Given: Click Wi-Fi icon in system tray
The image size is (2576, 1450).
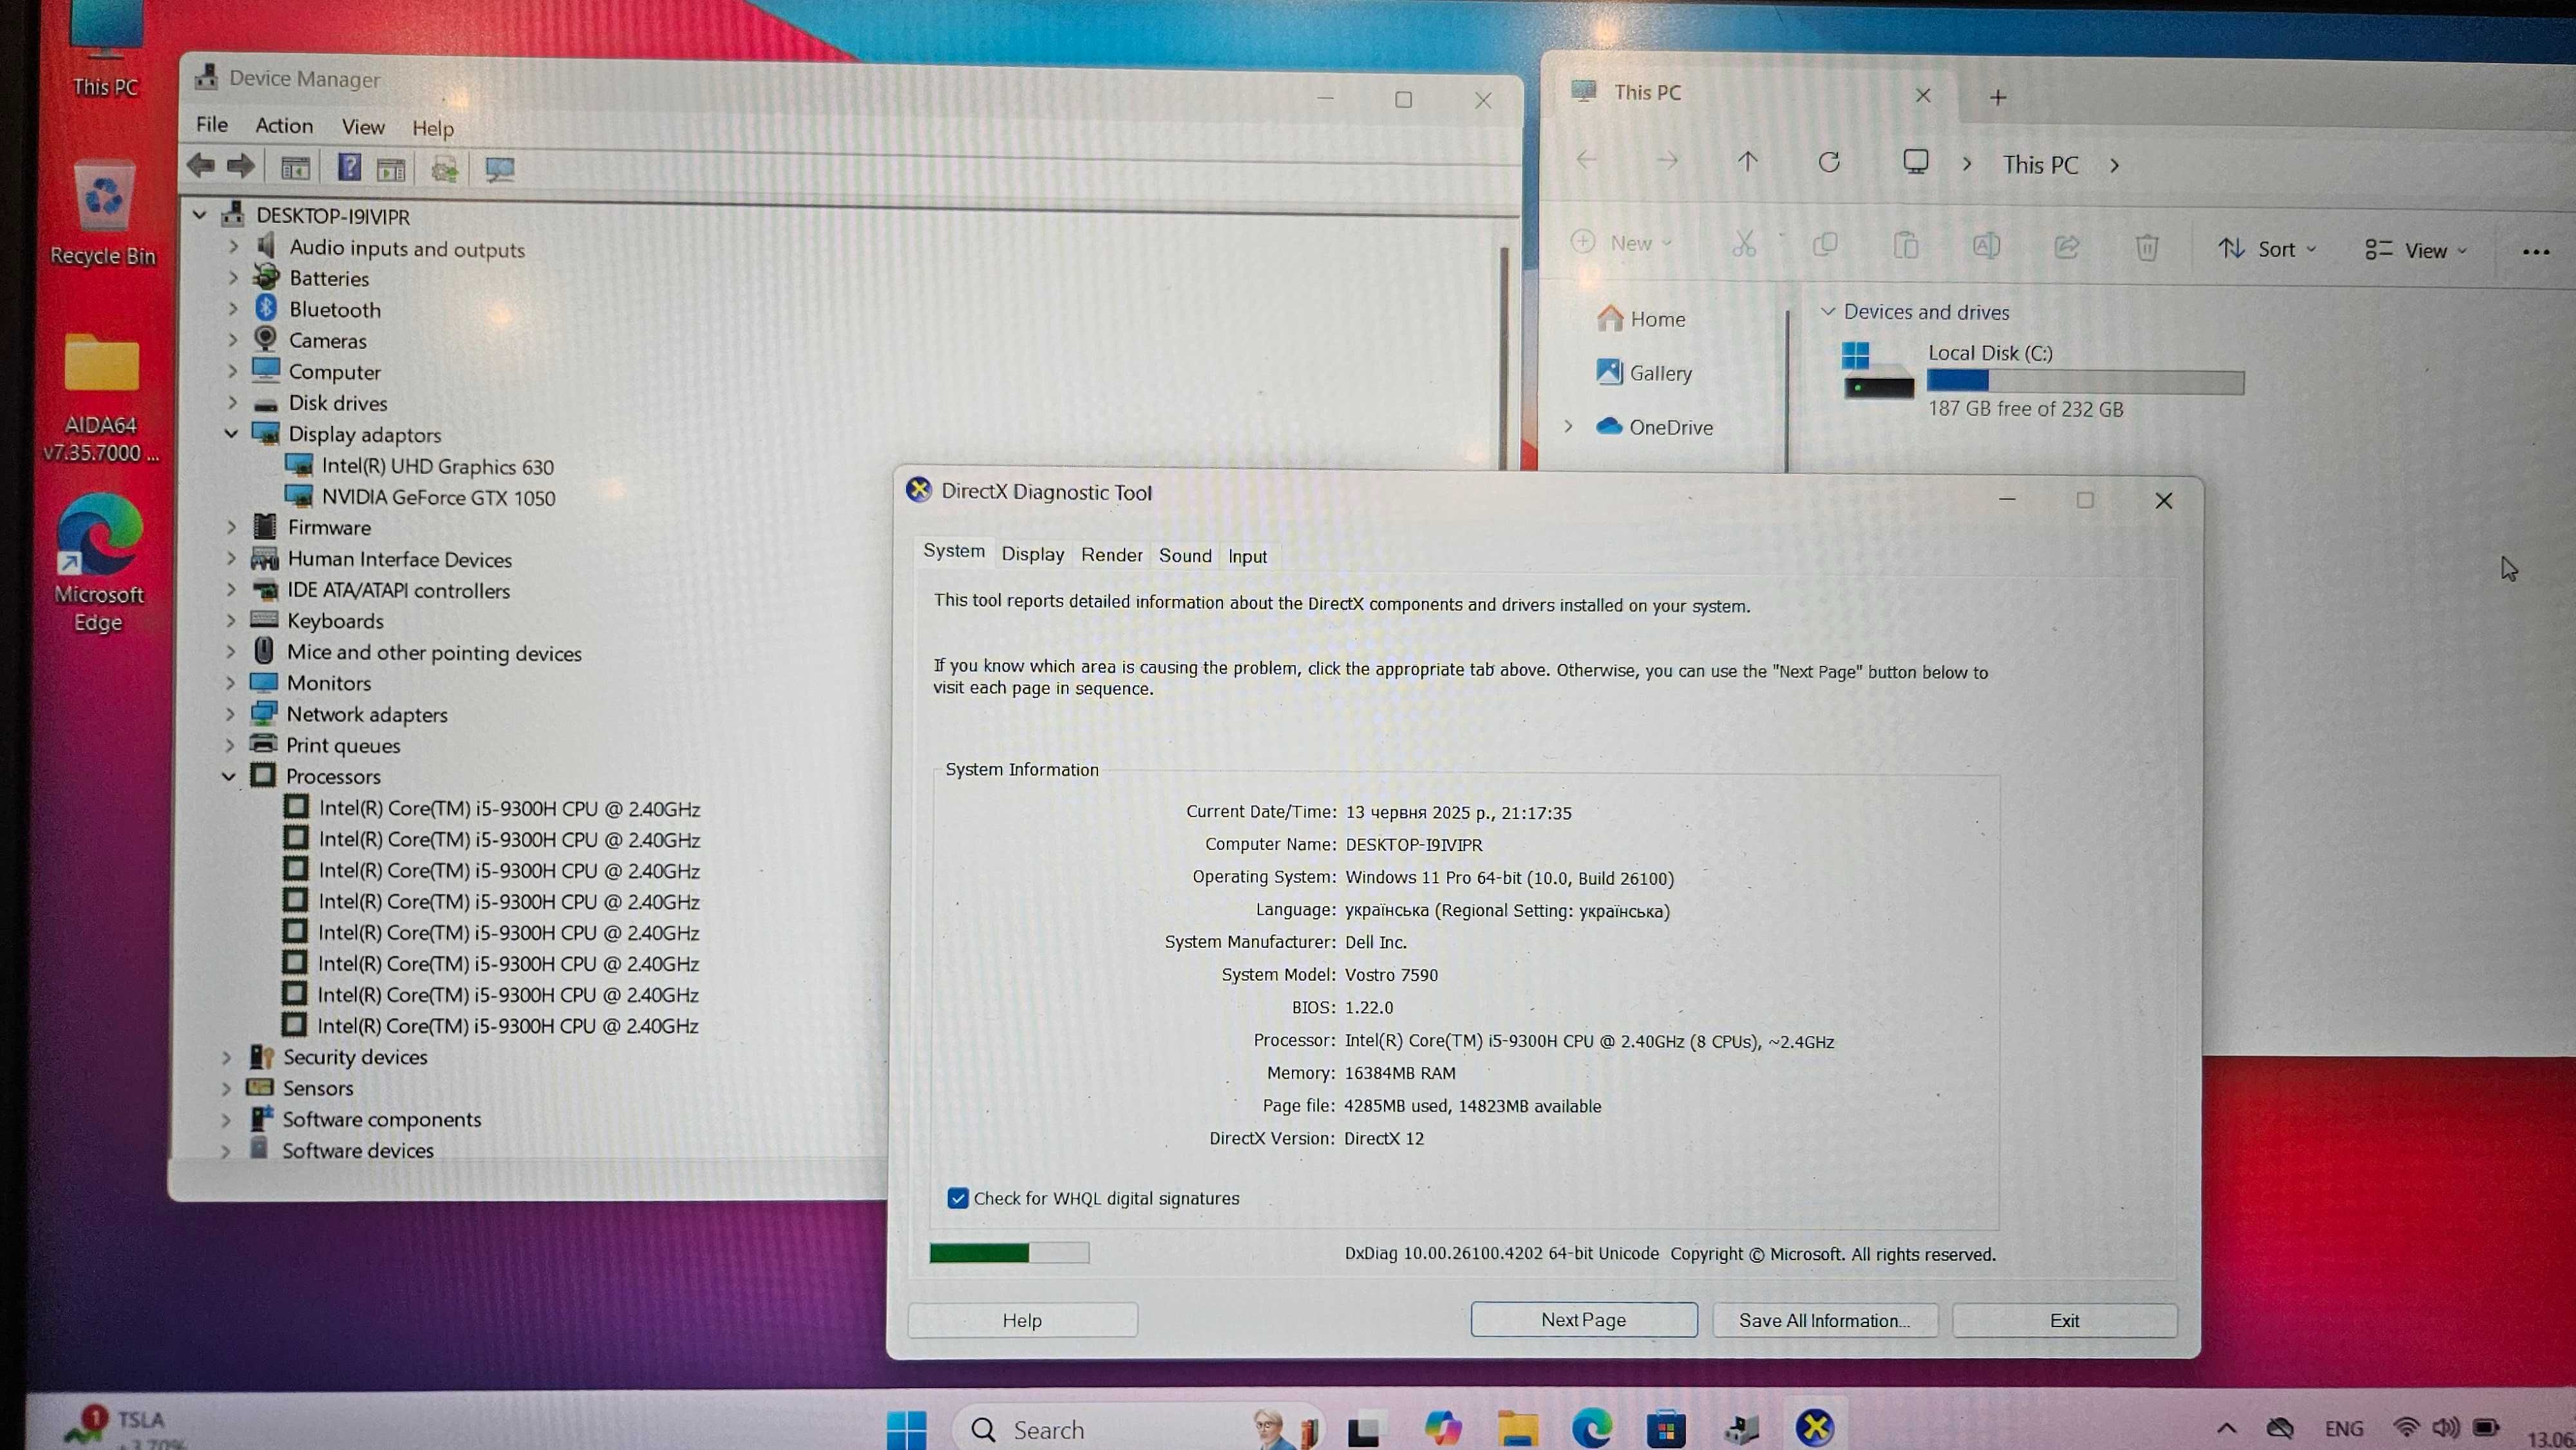Looking at the screenshot, I should [2406, 1428].
